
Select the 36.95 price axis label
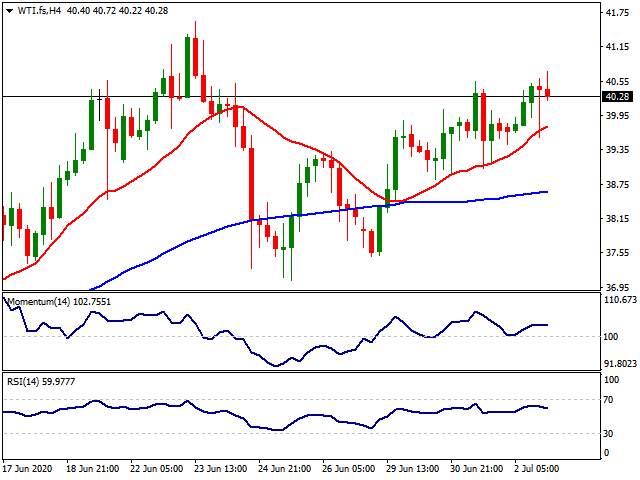click(618, 287)
